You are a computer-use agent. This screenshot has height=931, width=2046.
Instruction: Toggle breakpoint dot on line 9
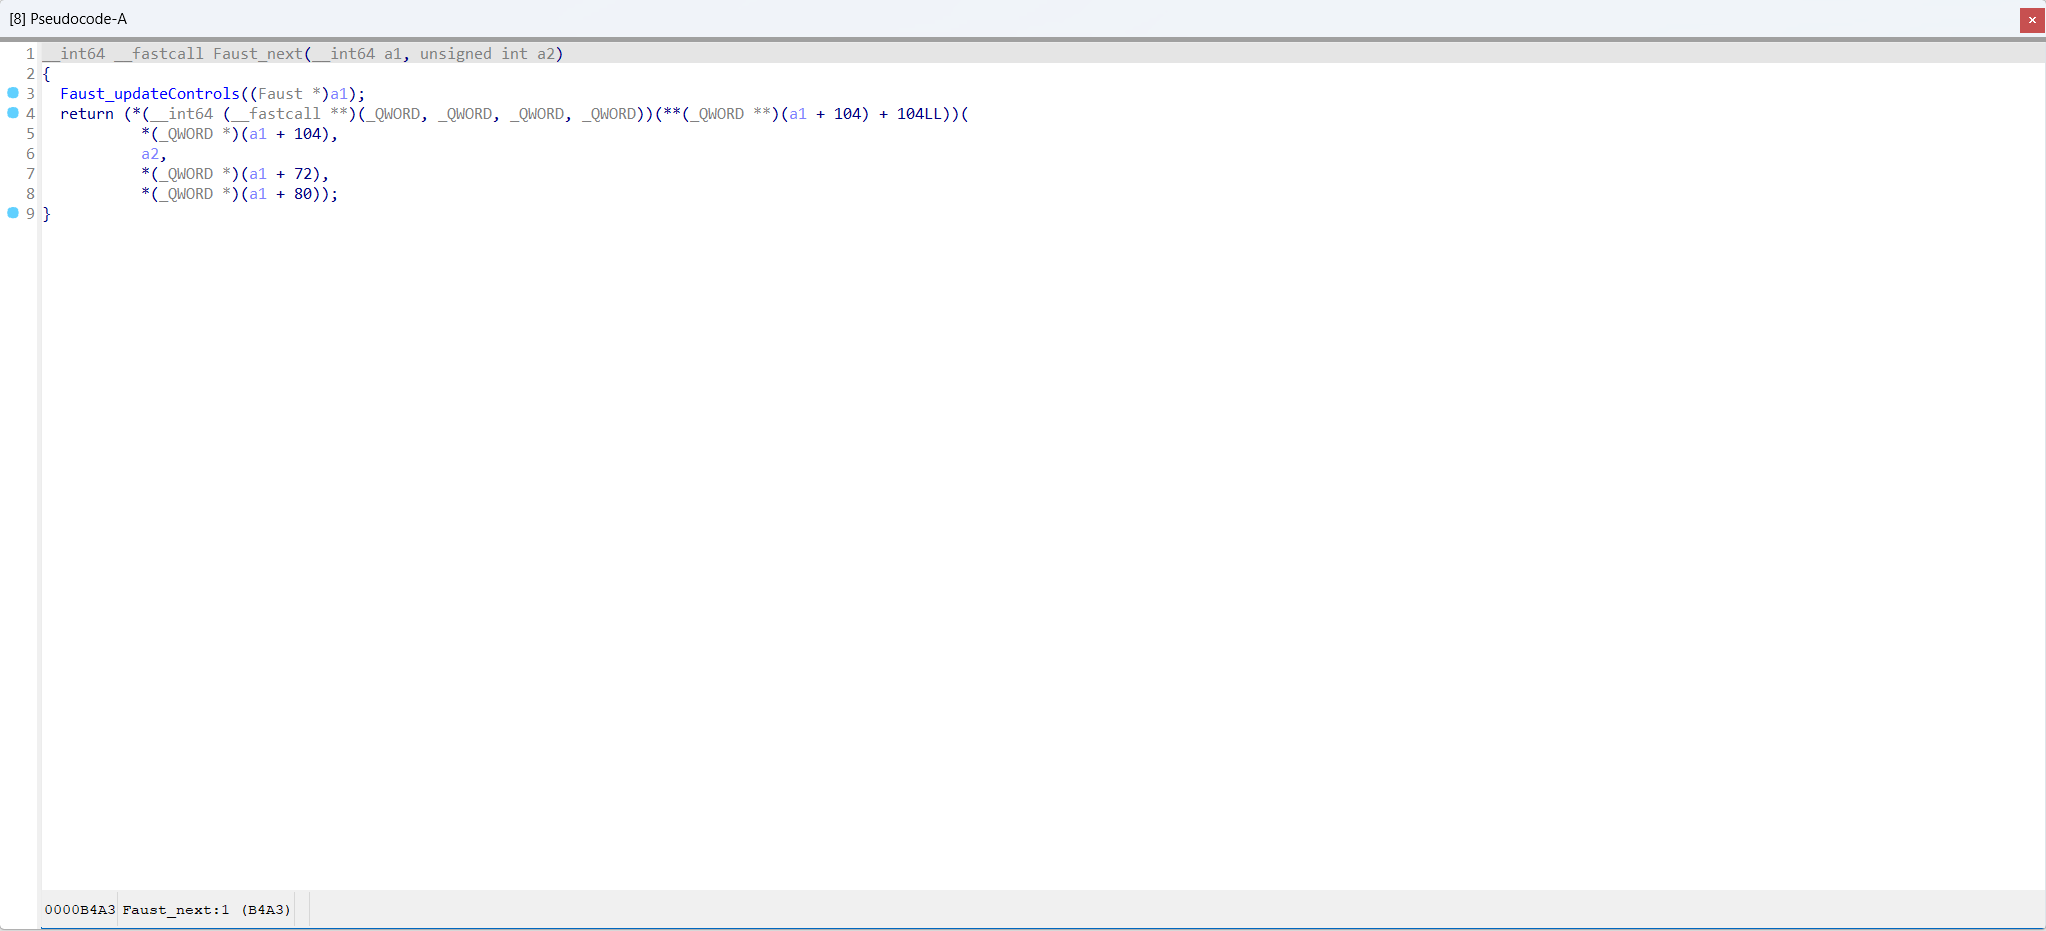pos(13,213)
